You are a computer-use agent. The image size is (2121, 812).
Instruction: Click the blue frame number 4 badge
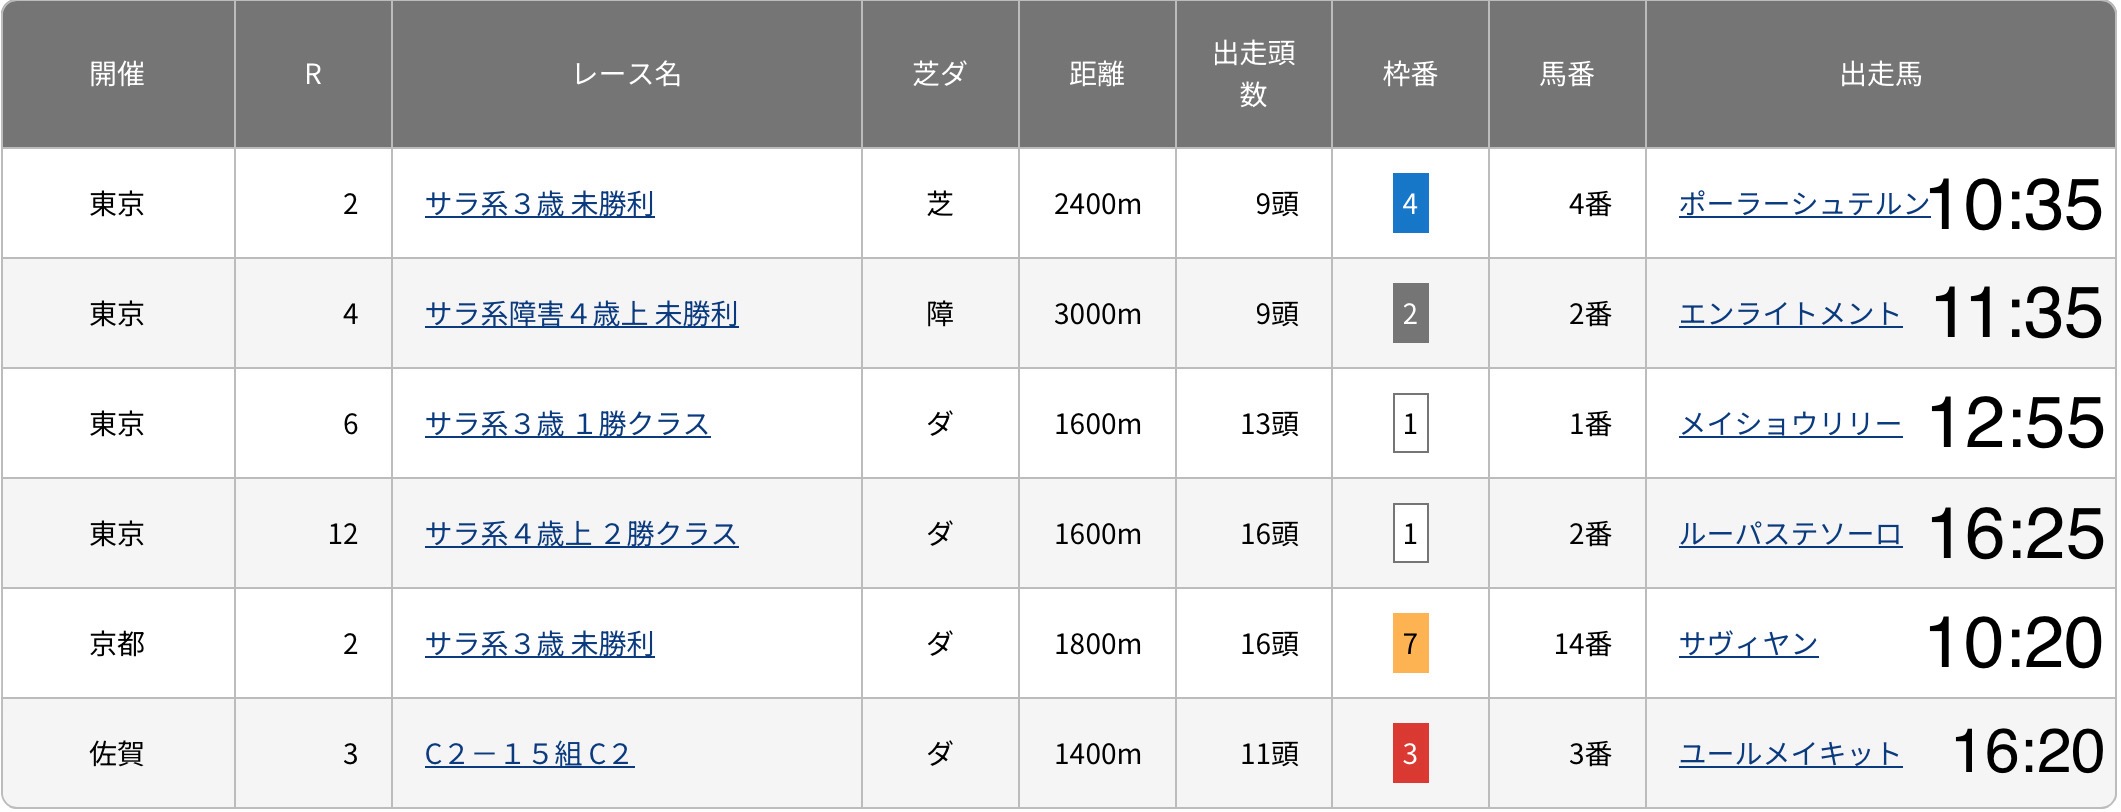pos(1410,204)
